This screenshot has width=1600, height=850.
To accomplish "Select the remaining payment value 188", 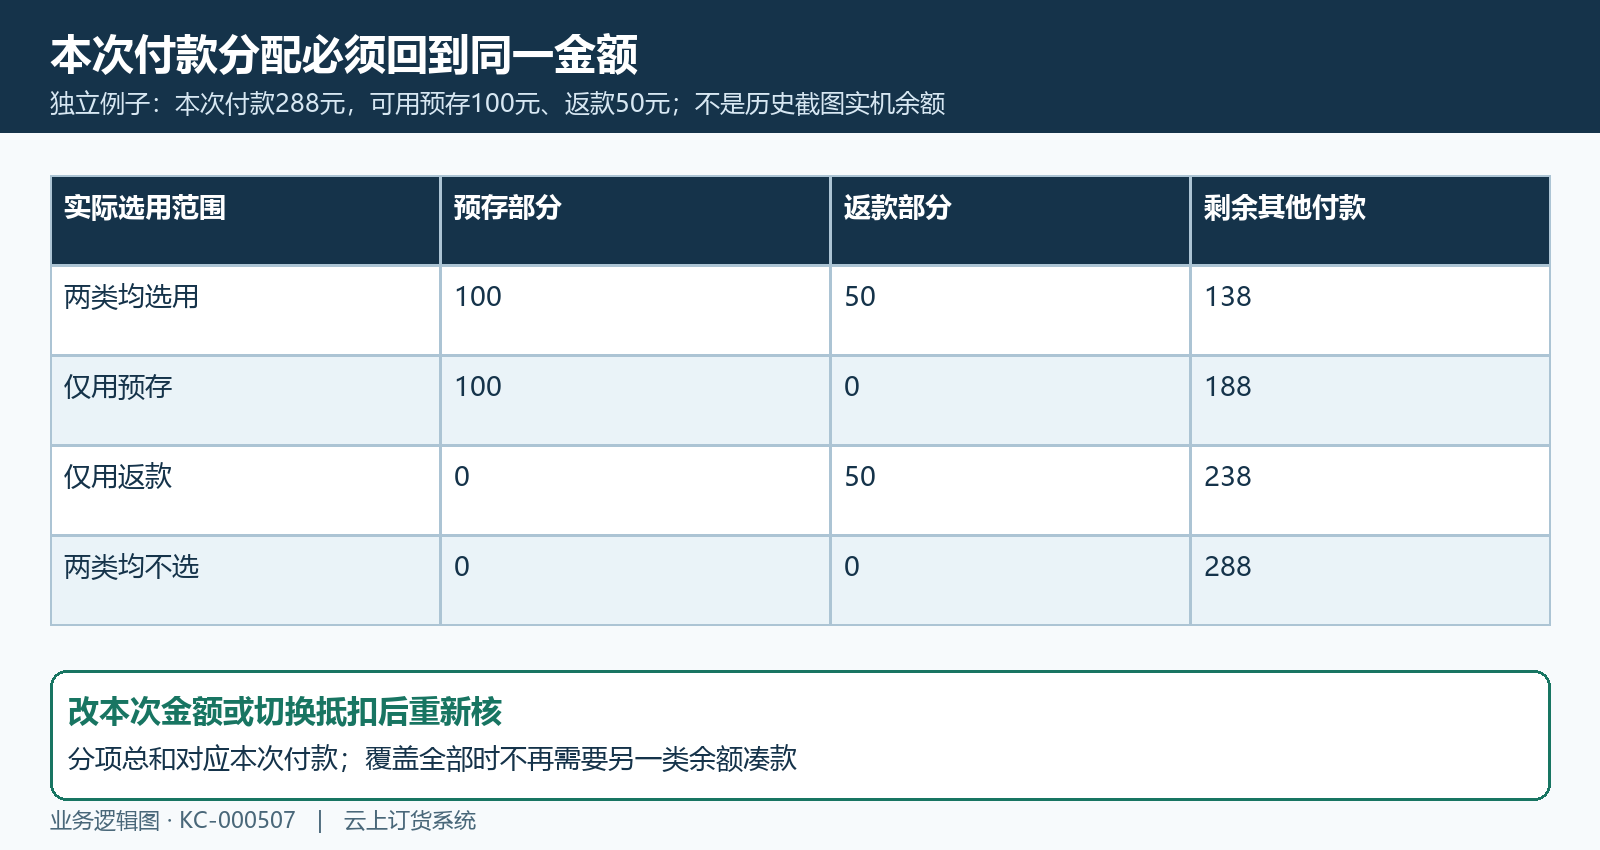I will tap(1228, 387).
